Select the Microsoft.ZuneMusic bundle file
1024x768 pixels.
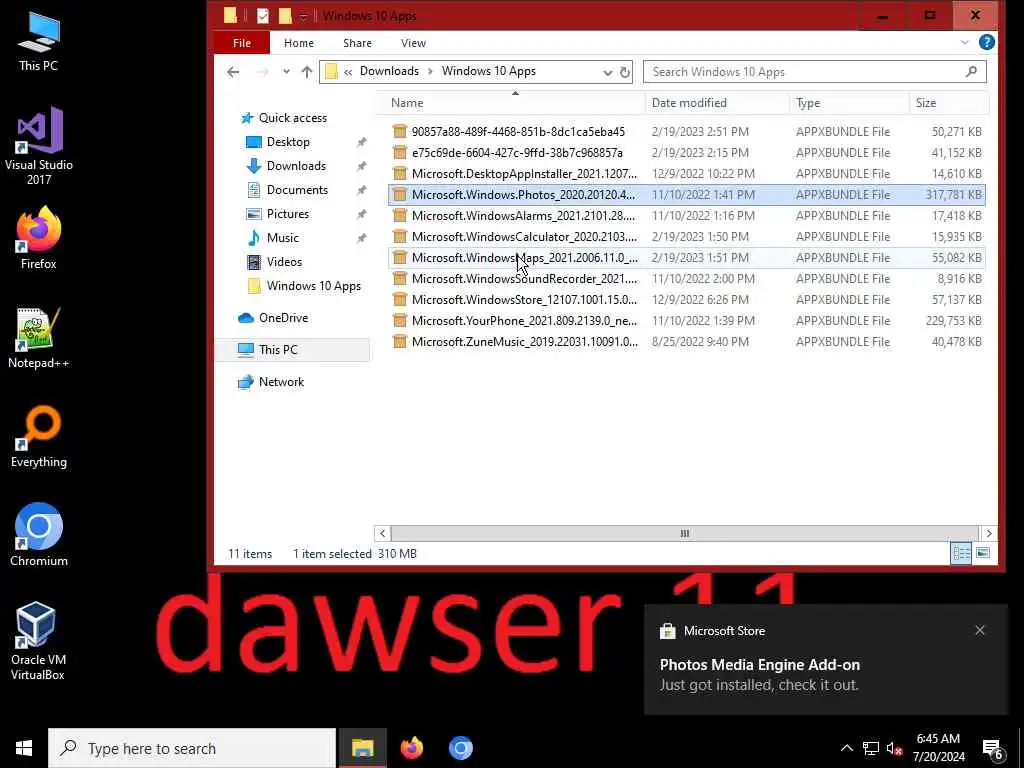click(x=686, y=342)
